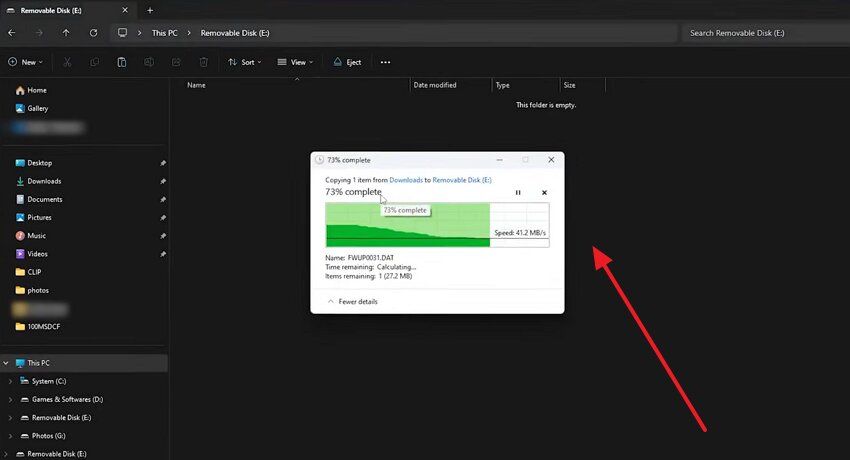This screenshot has height=460, width=850.
Task: Go back using the back arrow
Action: coord(11,33)
